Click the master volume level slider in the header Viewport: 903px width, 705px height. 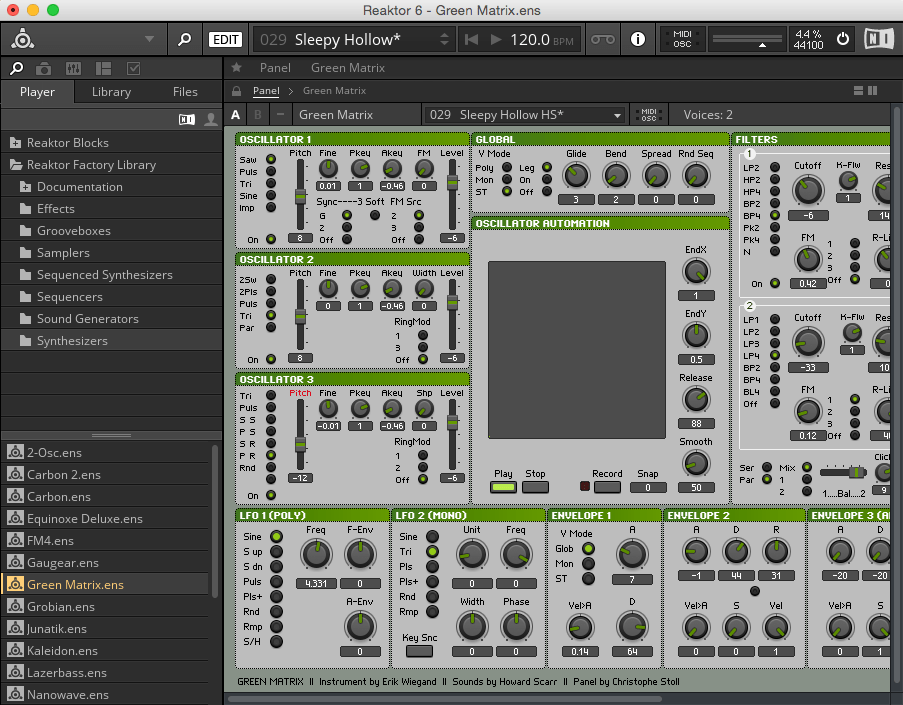(x=746, y=40)
